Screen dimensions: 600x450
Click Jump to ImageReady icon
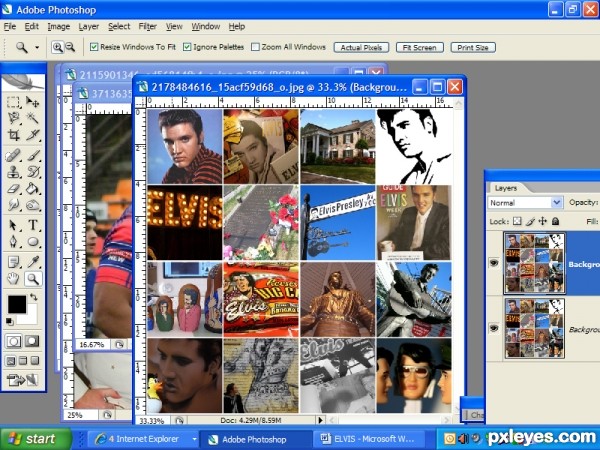23,380
